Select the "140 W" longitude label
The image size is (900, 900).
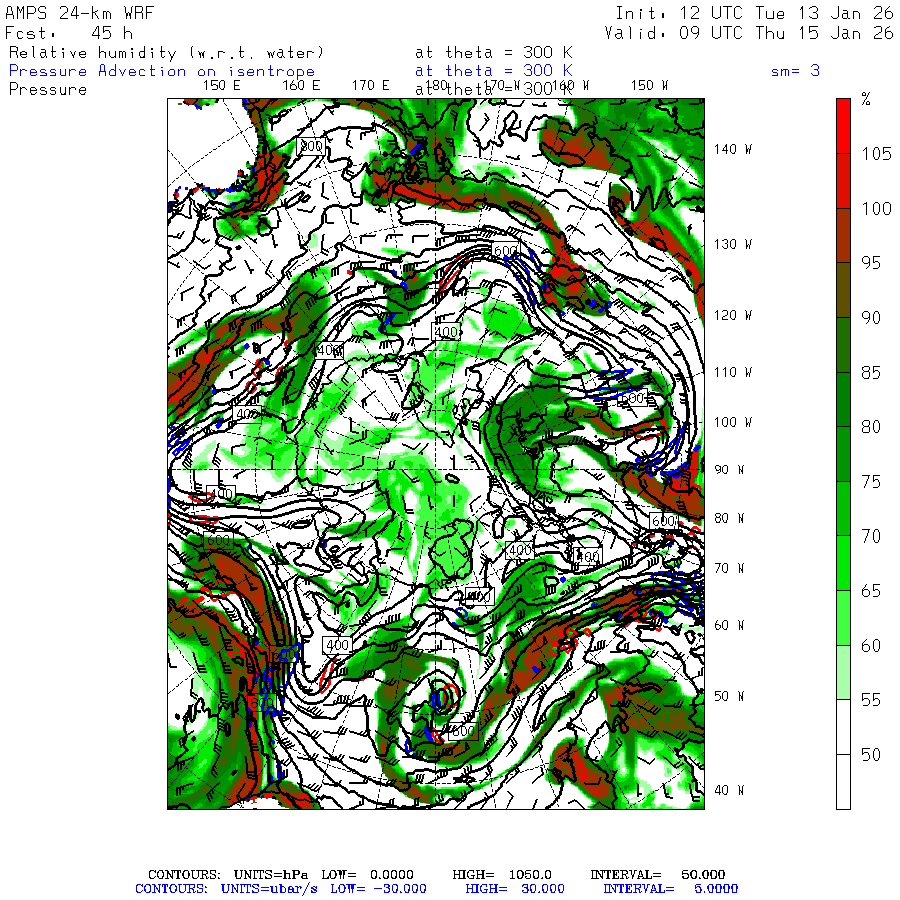coord(732,149)
